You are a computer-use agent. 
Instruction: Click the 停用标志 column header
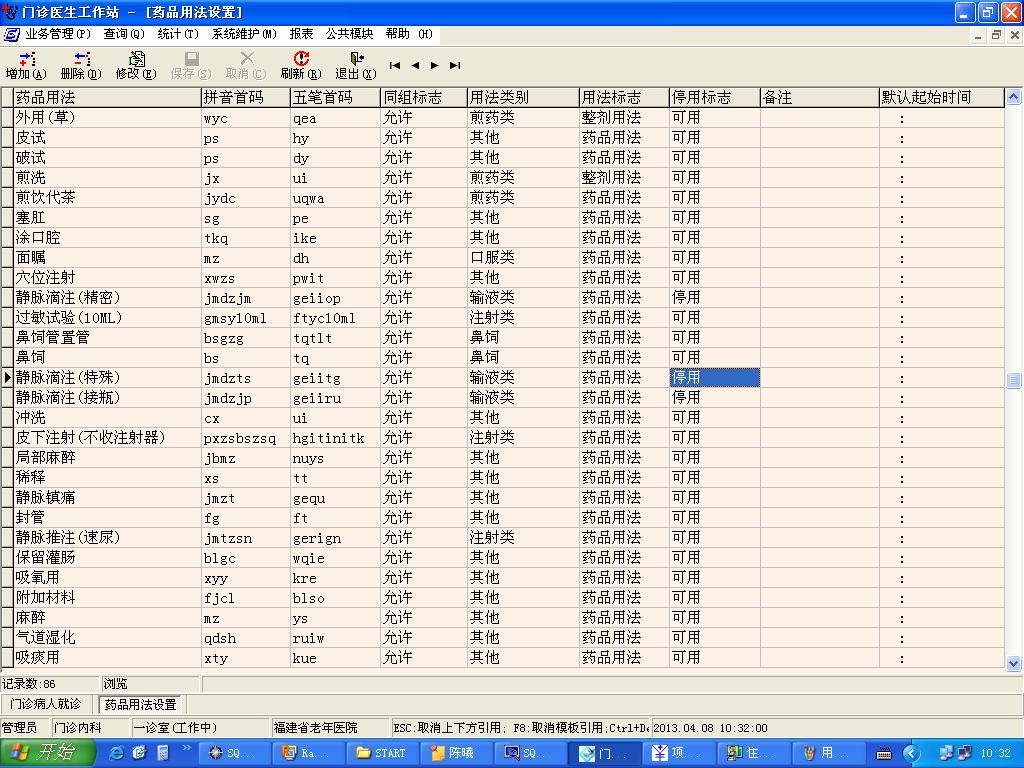point(715,97)
